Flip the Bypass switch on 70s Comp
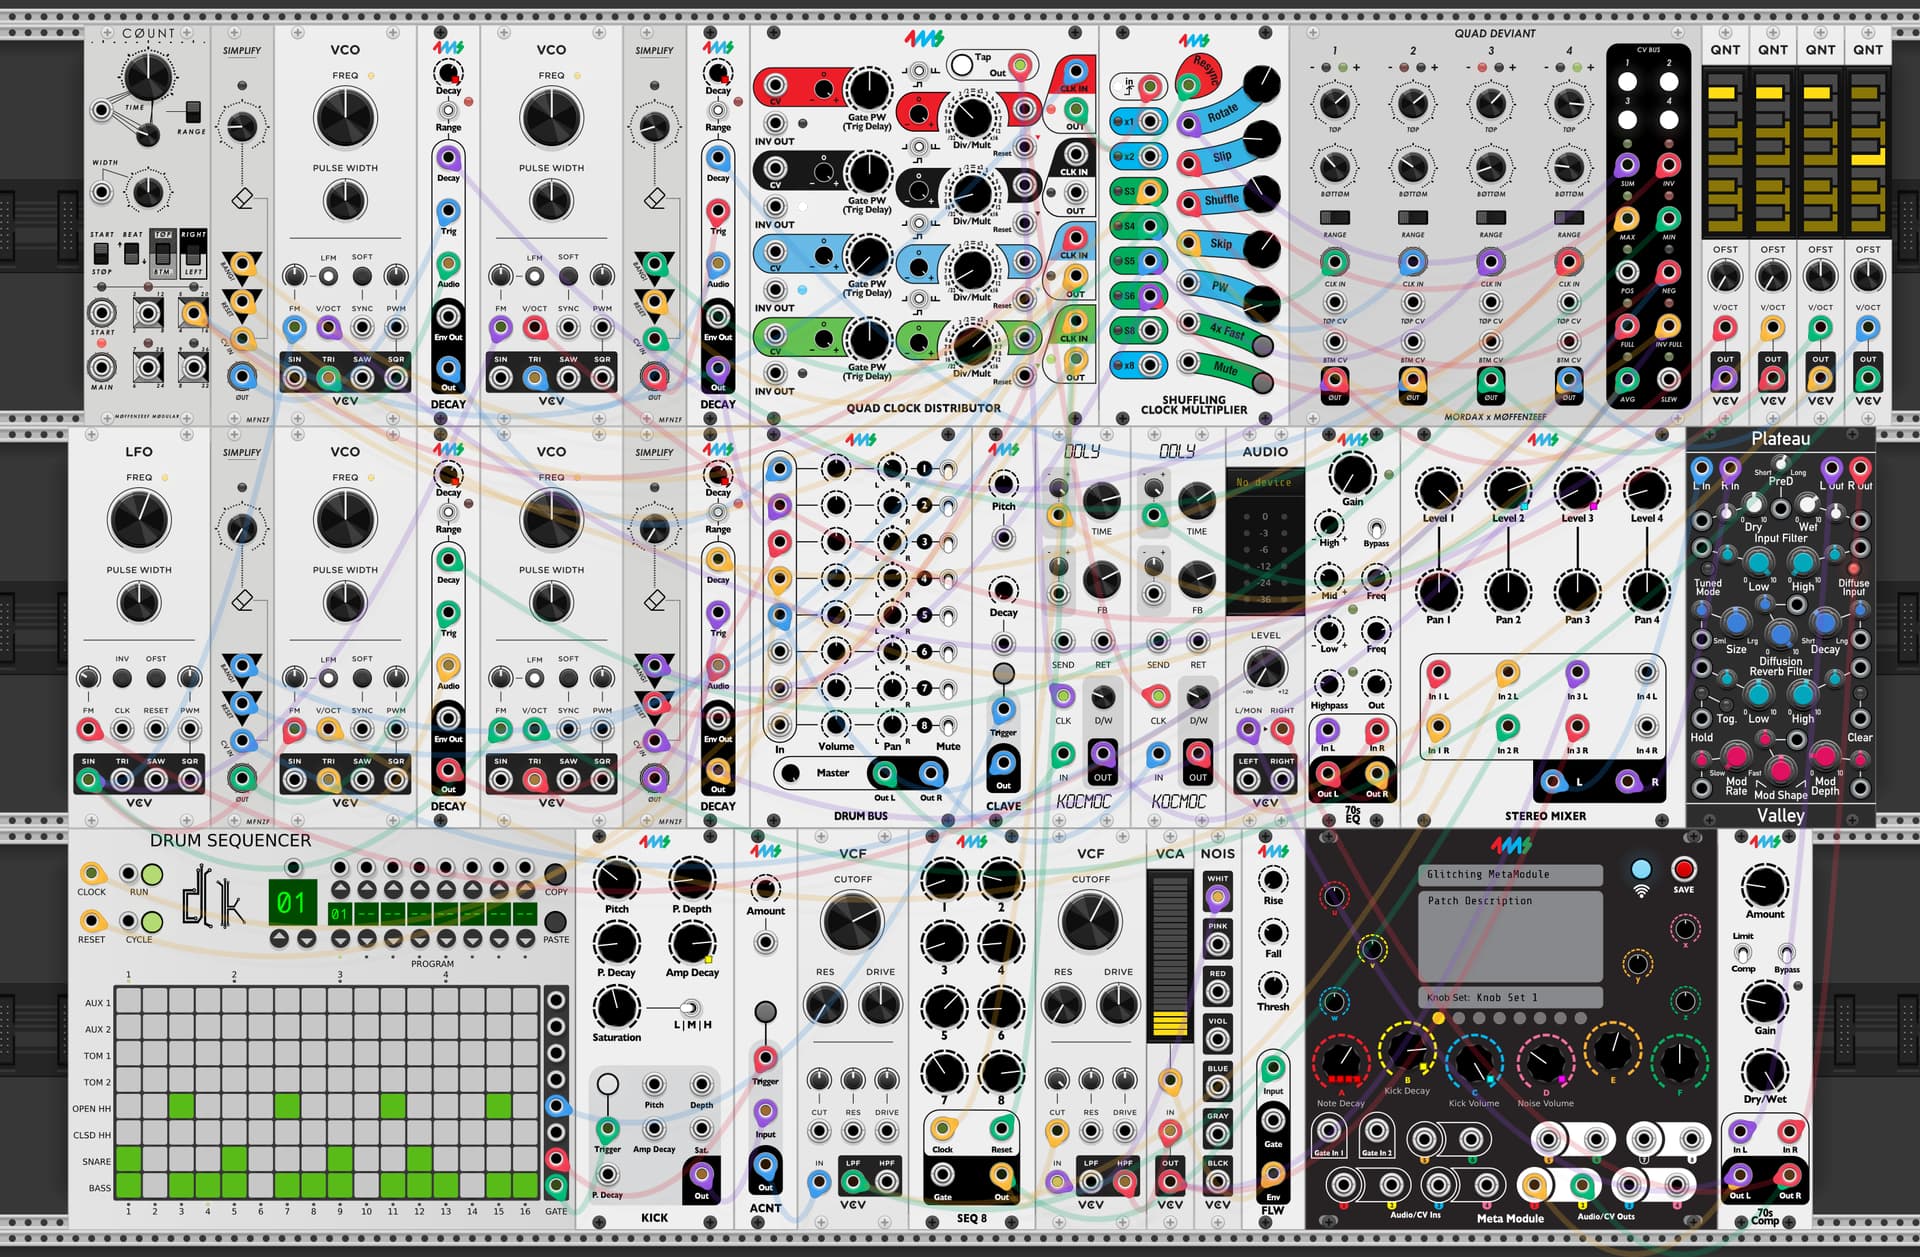1920x1257 pixels. click(1786, 953)
